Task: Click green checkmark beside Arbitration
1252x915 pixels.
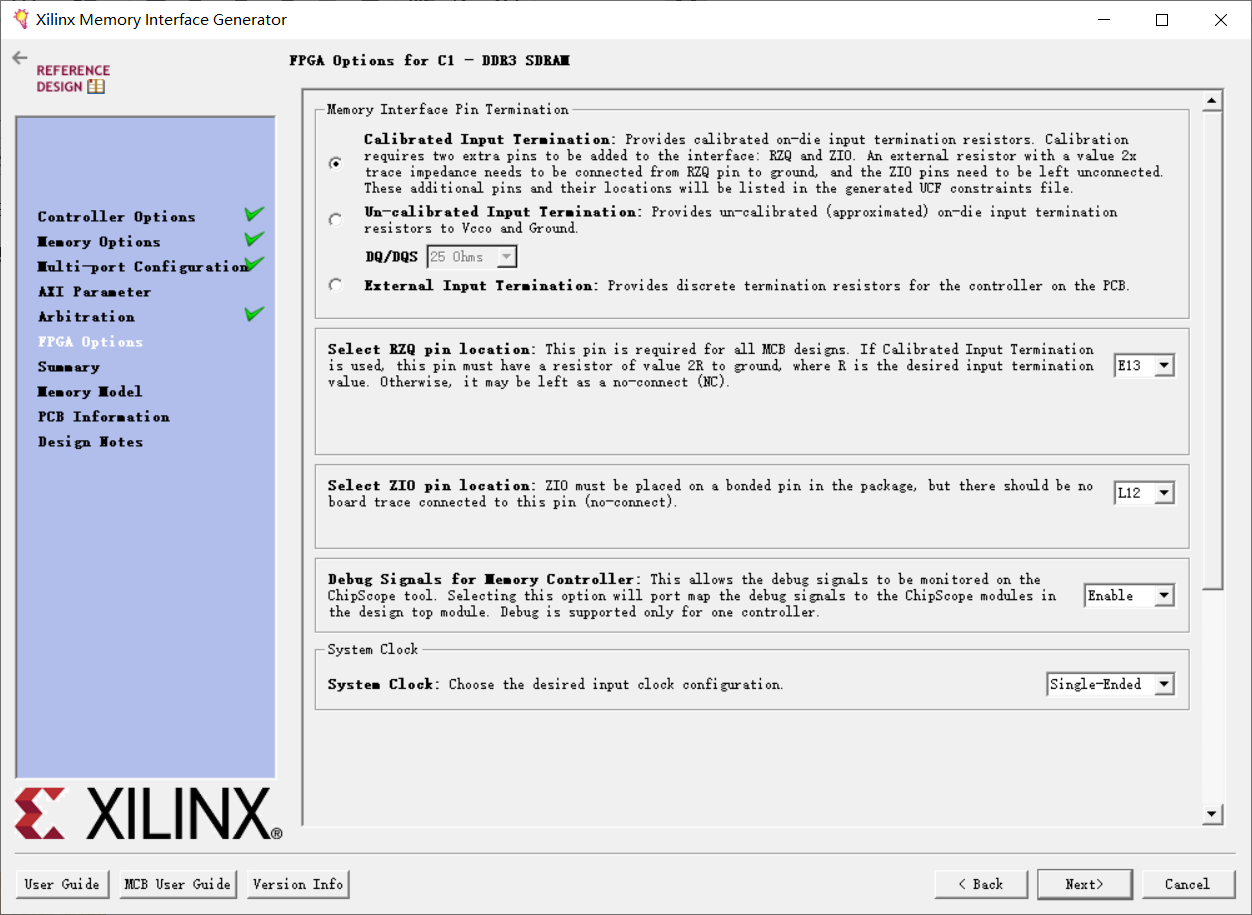Action: 254,313
